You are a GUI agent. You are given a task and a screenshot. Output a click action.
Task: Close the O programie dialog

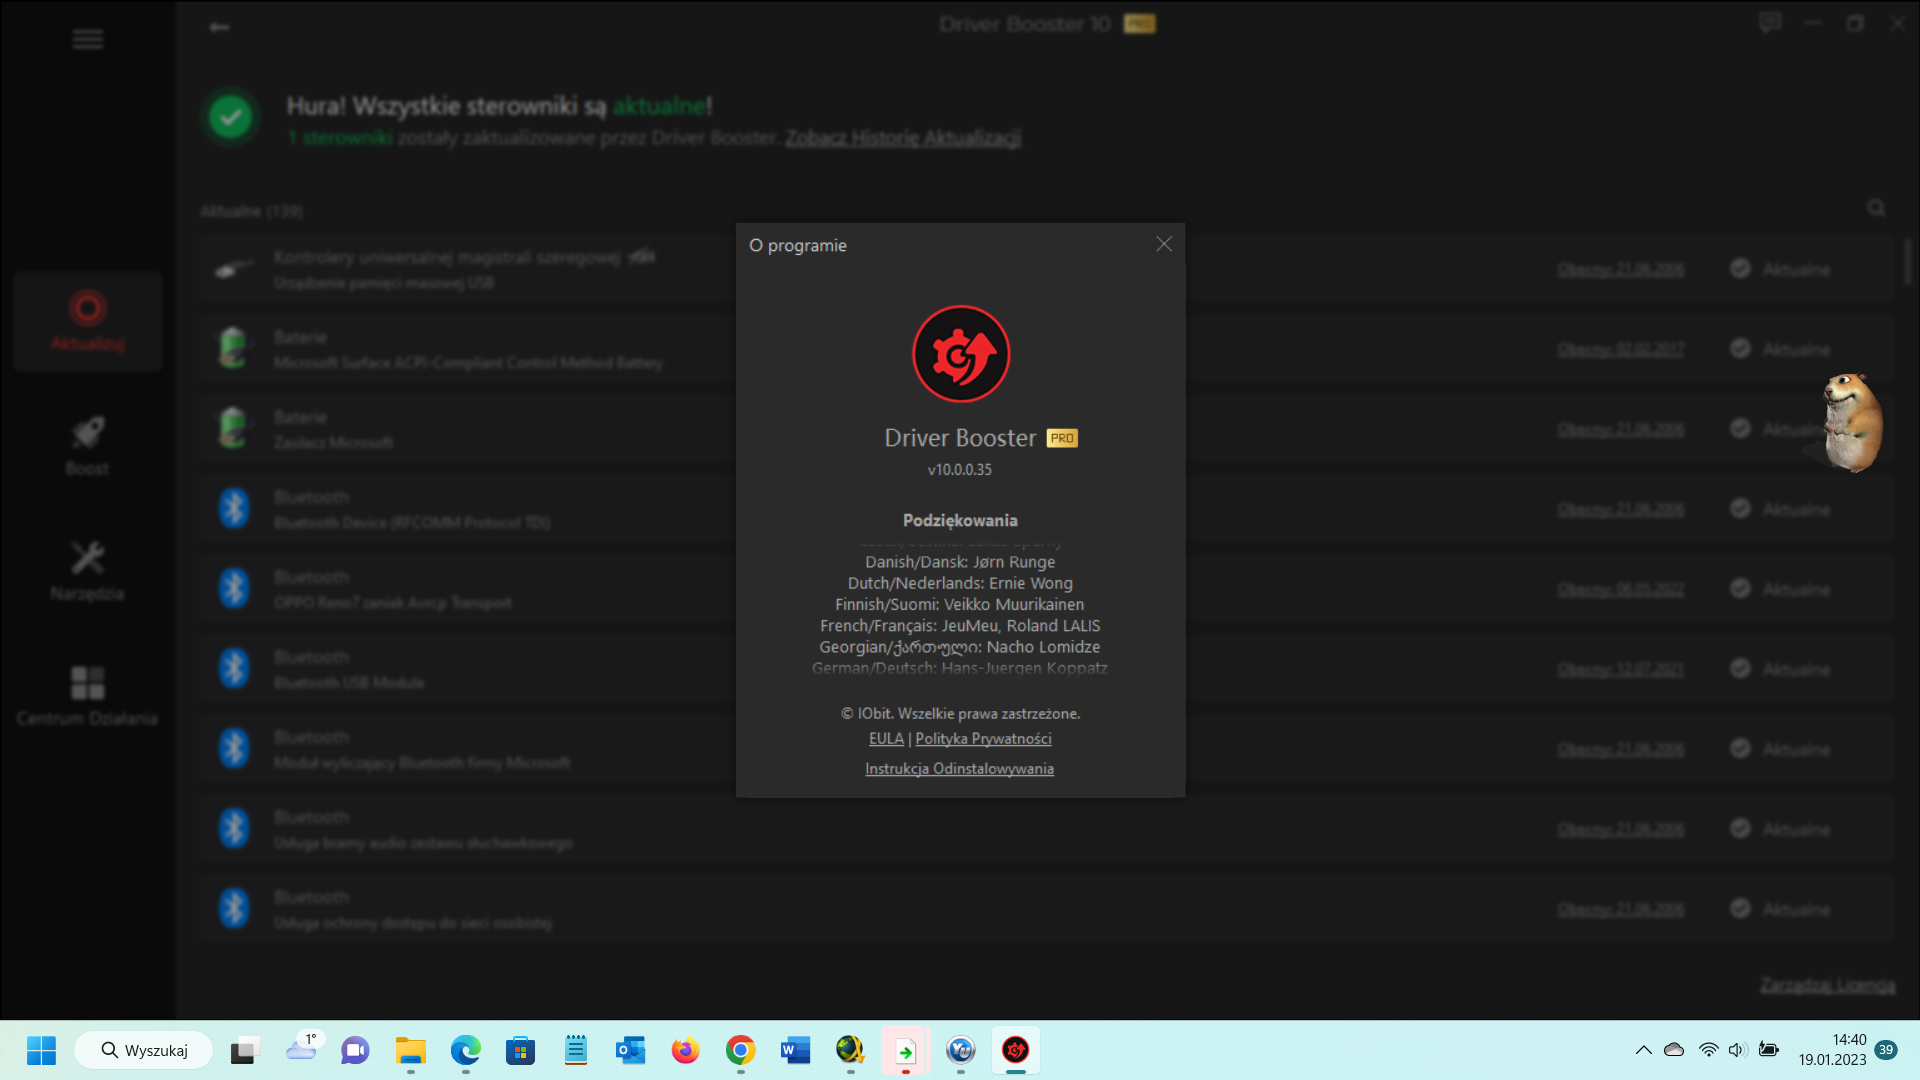pyautogui.click(x=1164, y=244)
